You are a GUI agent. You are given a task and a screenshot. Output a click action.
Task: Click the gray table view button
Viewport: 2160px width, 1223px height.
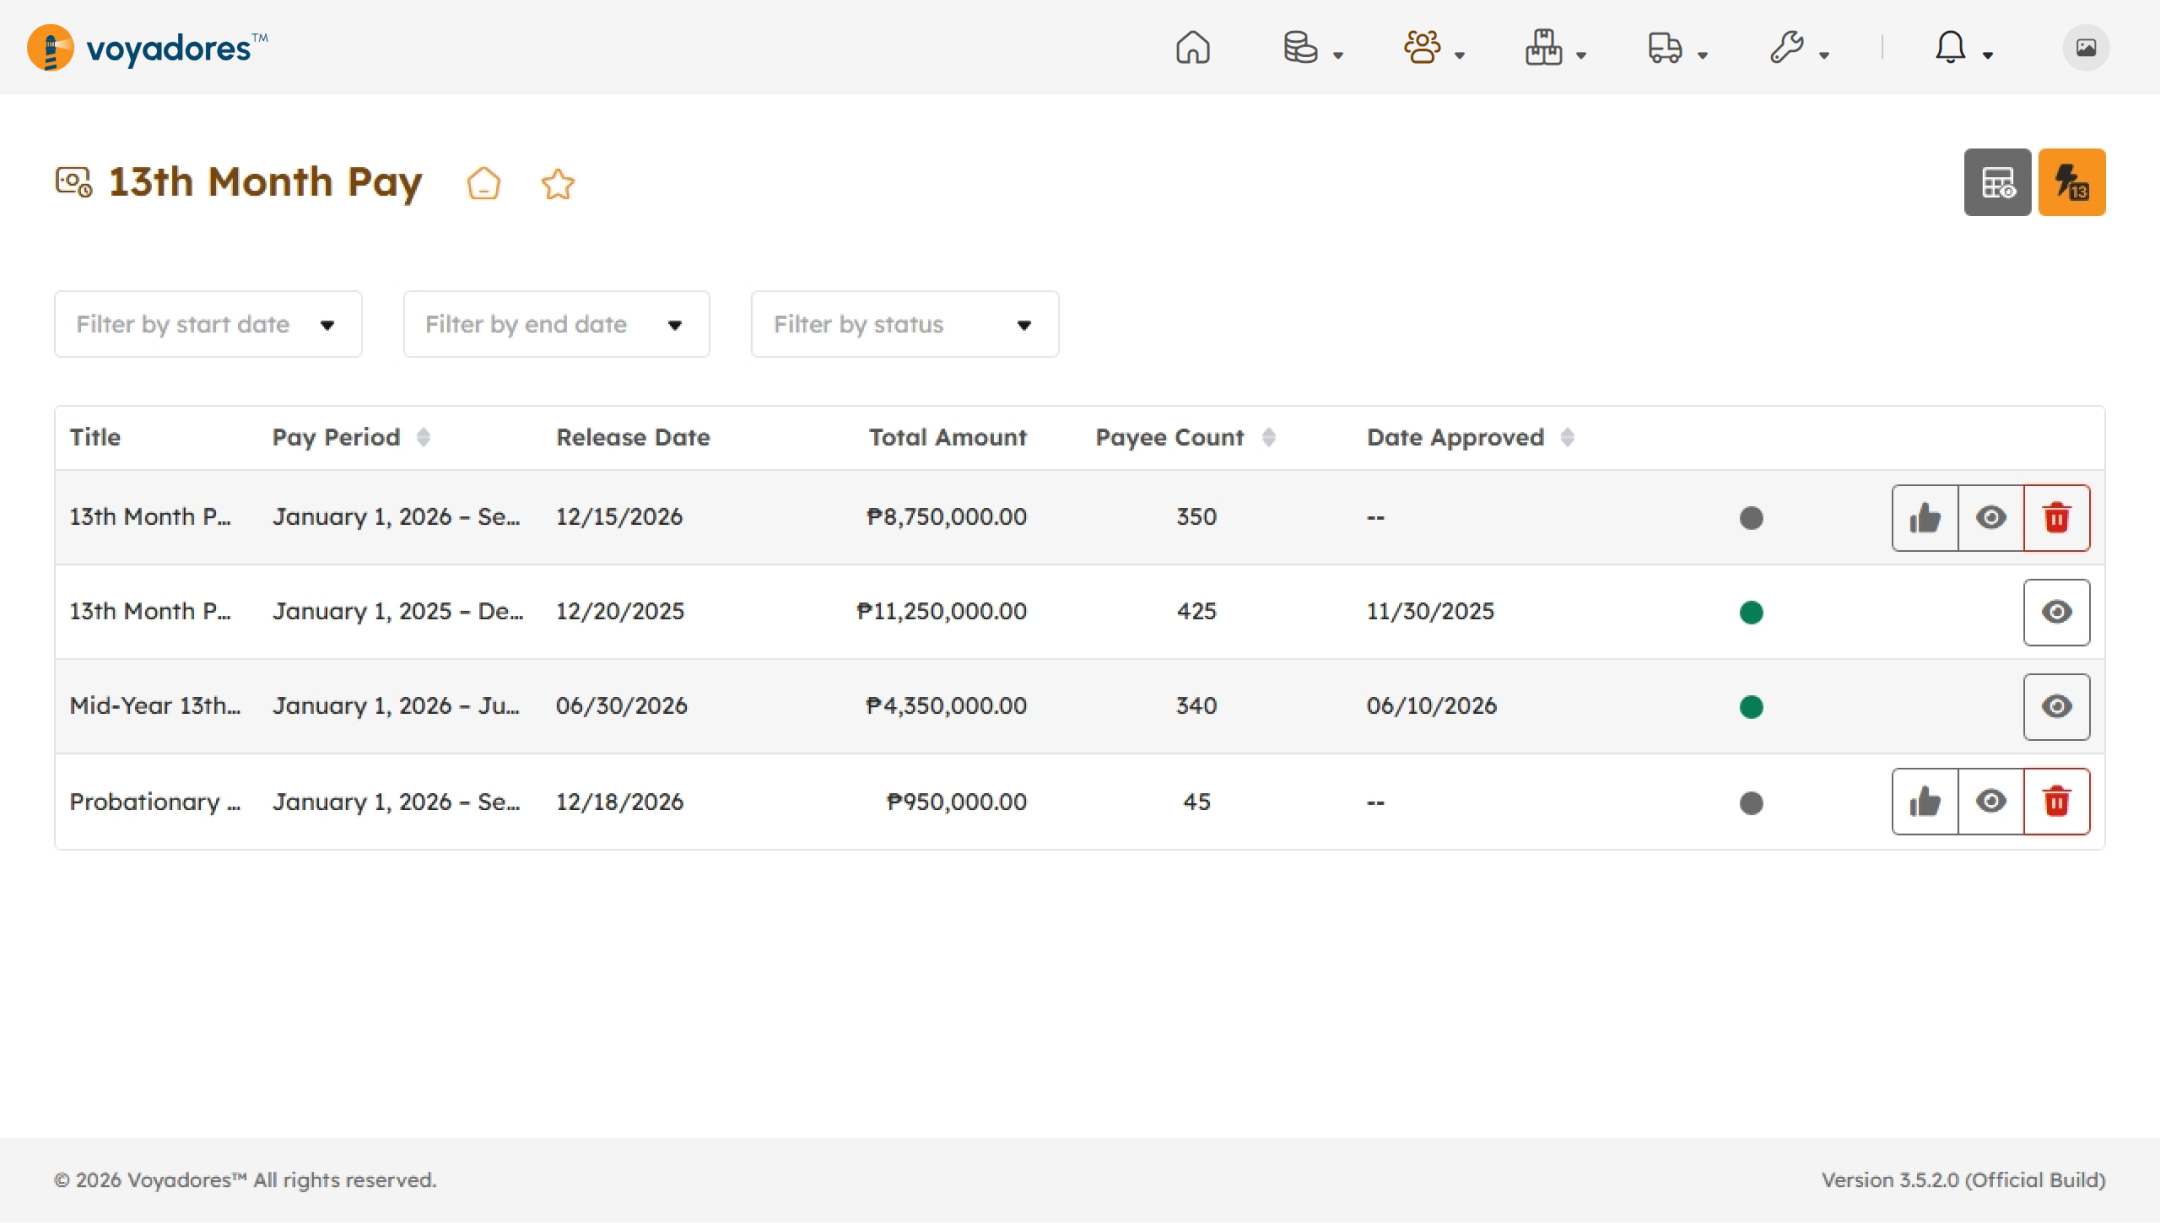click(x=1997, y=182)
